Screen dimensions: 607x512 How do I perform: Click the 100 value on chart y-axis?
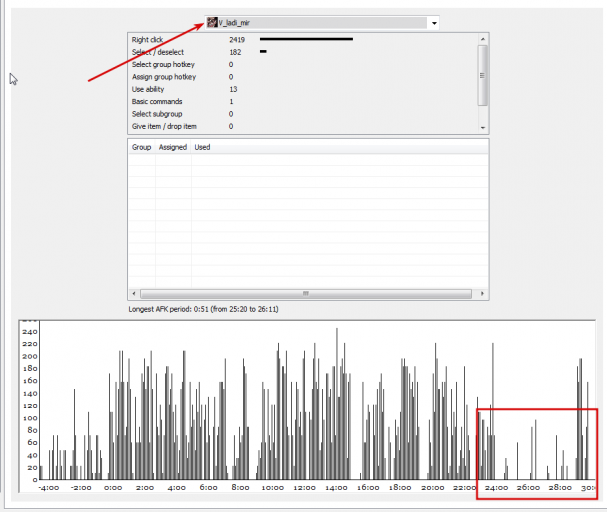[30, 418]
